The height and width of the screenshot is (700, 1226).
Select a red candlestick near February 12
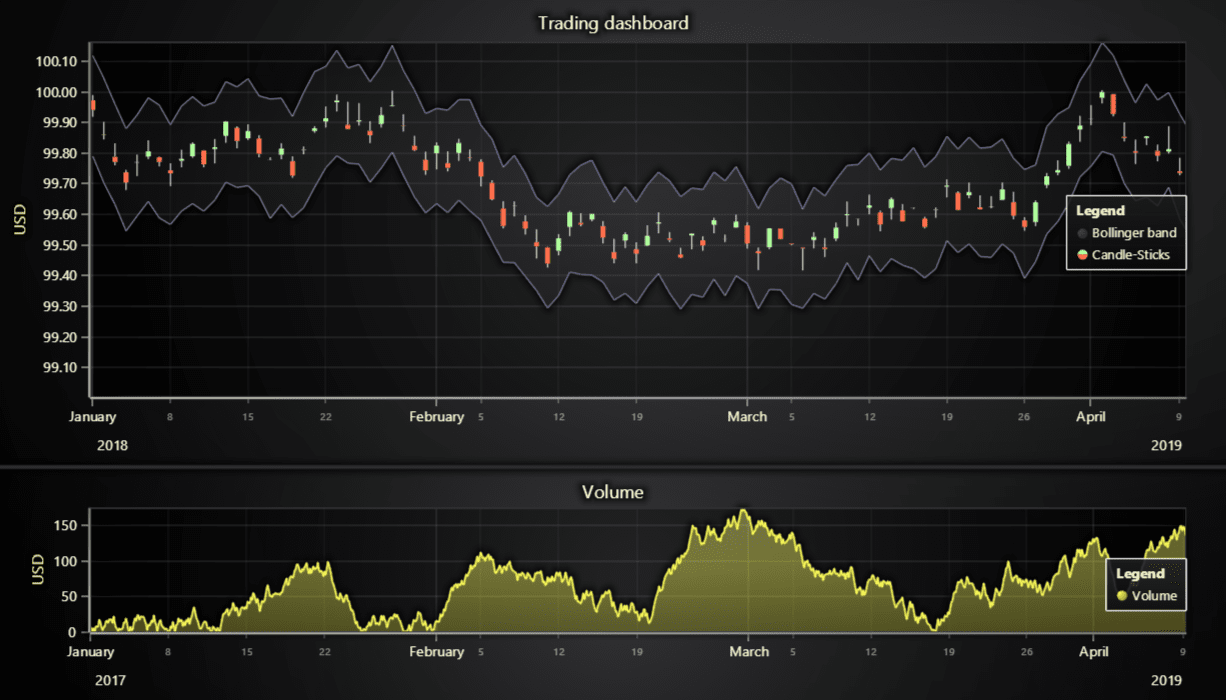[547, 255]
